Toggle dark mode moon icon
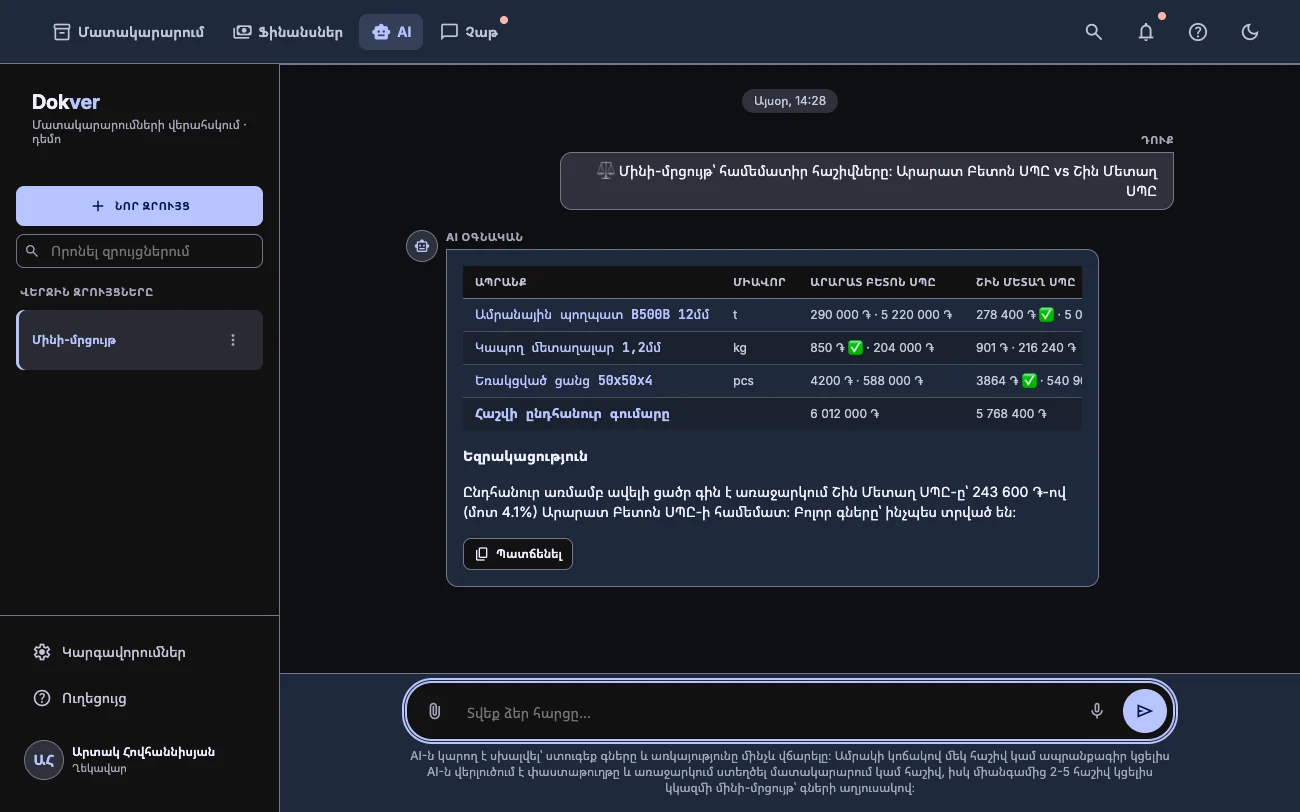The width and height of the screenshot is (1300, 812). [x=1250, y=32]
